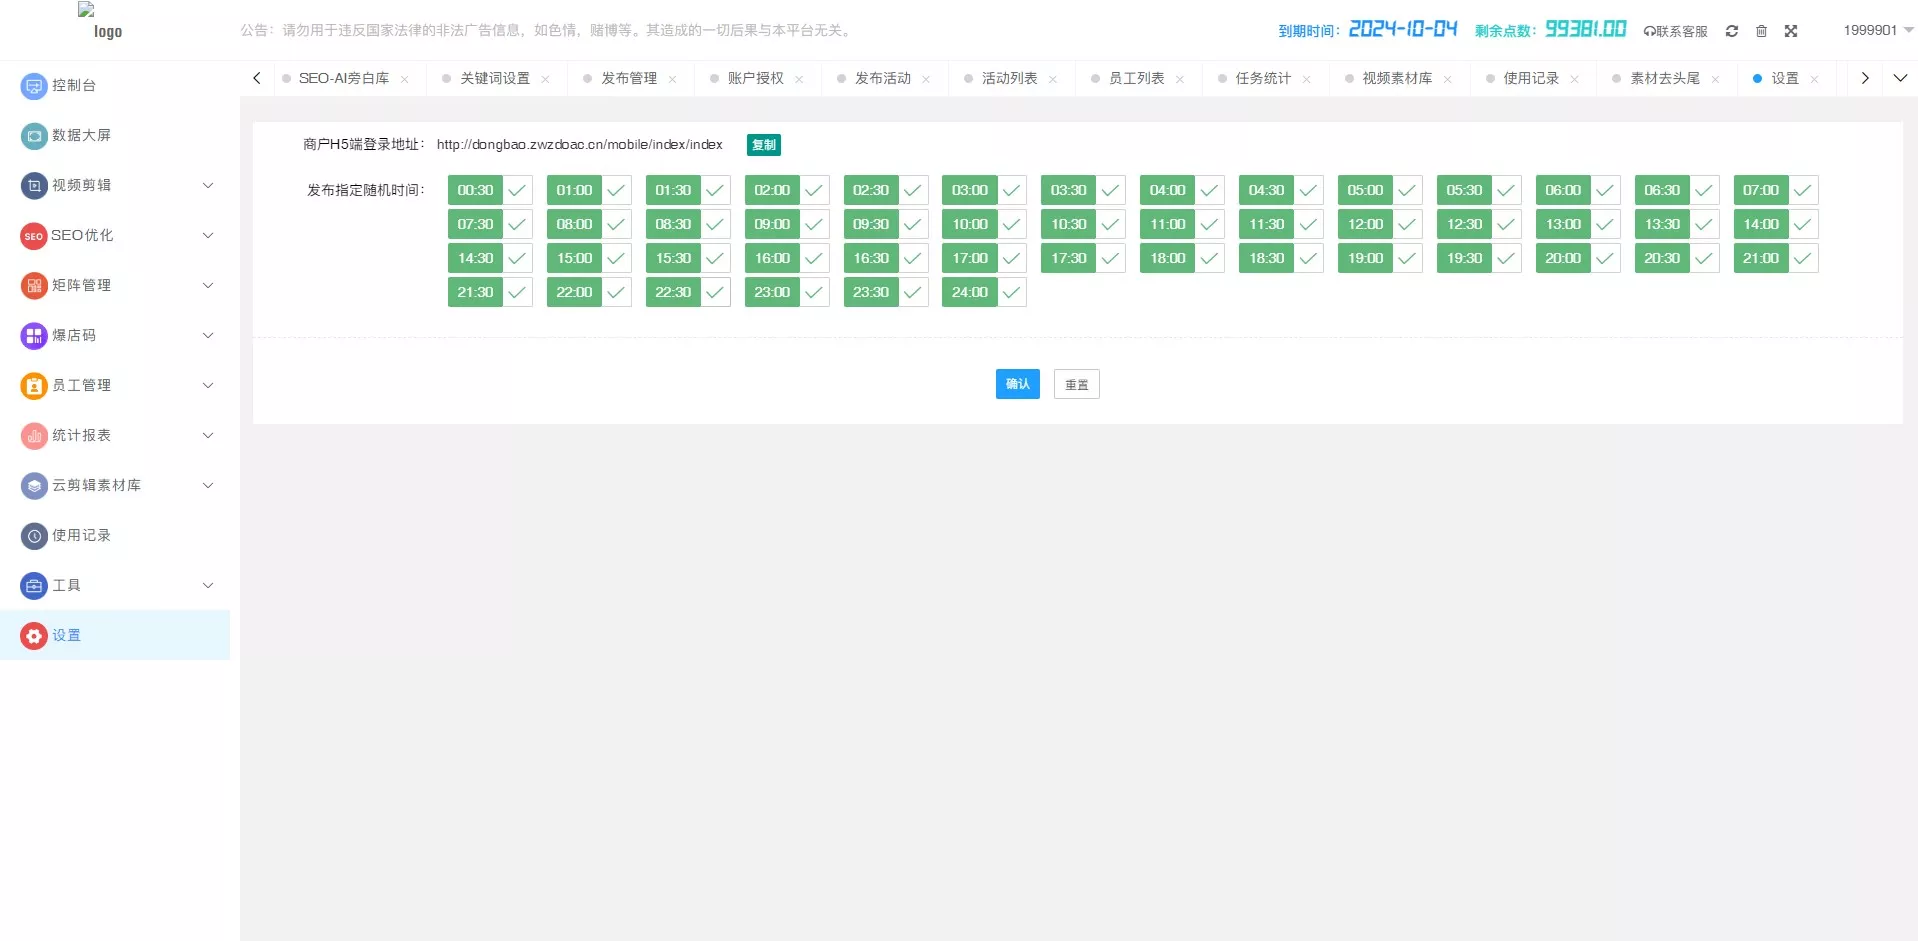The image size is (1918, 941).
Task: Click the 设置 gear icon in sidebar
Action: (34, 636)
